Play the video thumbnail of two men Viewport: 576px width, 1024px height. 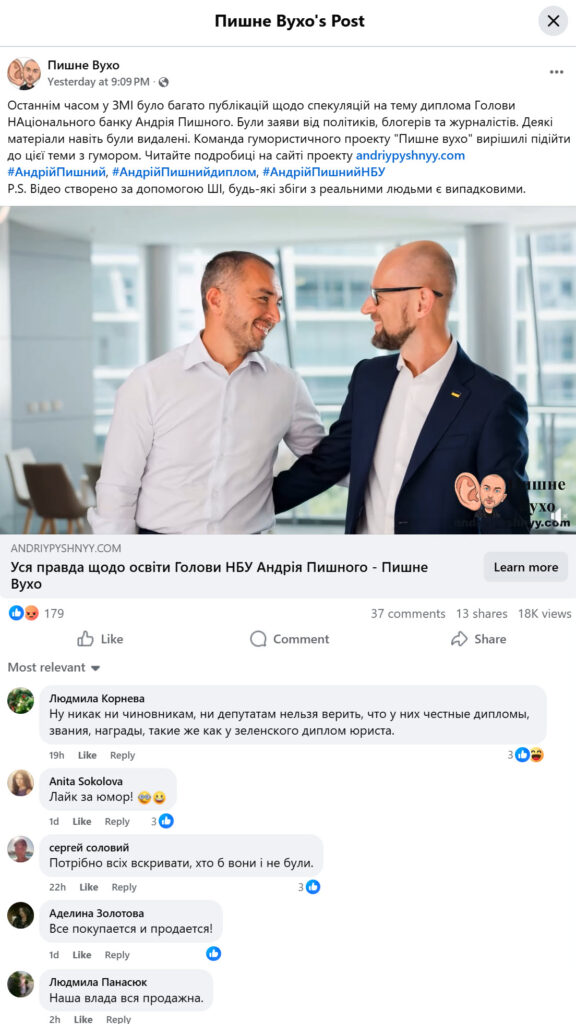(288, 370)
